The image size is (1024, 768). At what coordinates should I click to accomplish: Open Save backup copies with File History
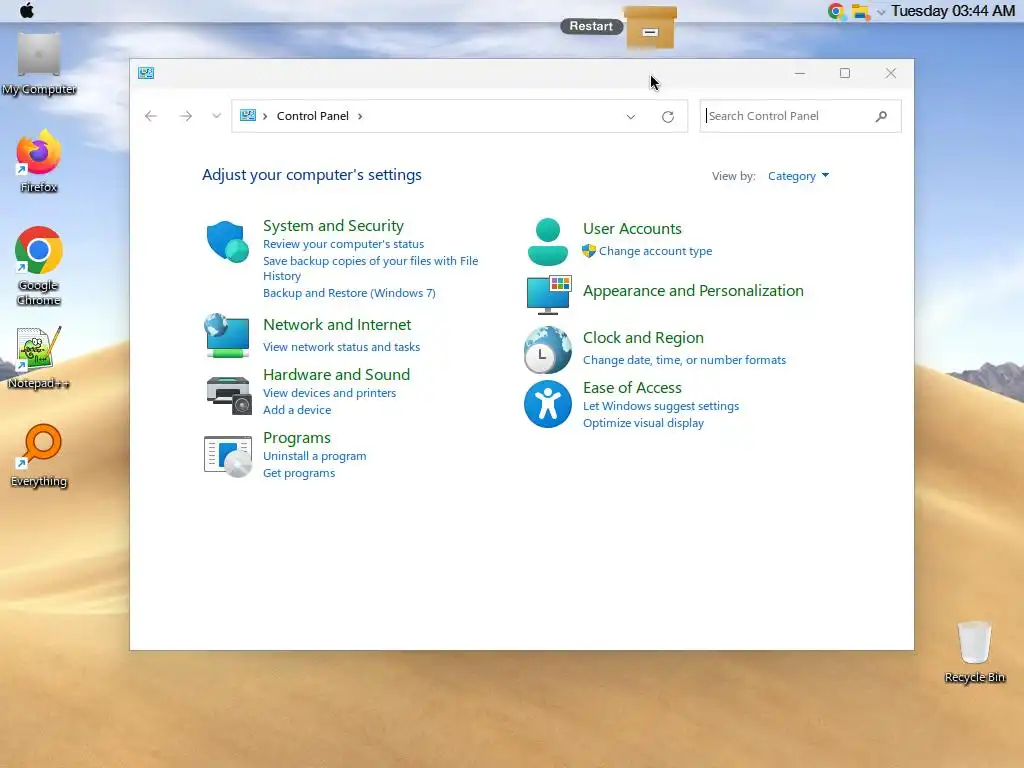(x=370, y=268)
